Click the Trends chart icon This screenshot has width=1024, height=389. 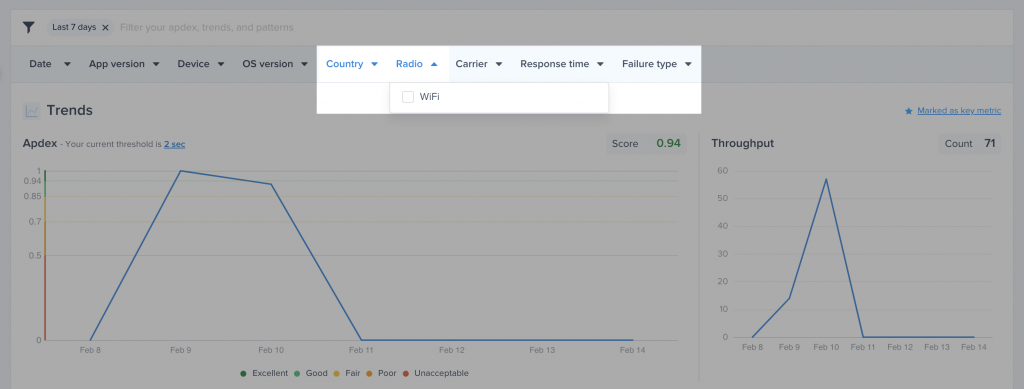coord(31,111)
